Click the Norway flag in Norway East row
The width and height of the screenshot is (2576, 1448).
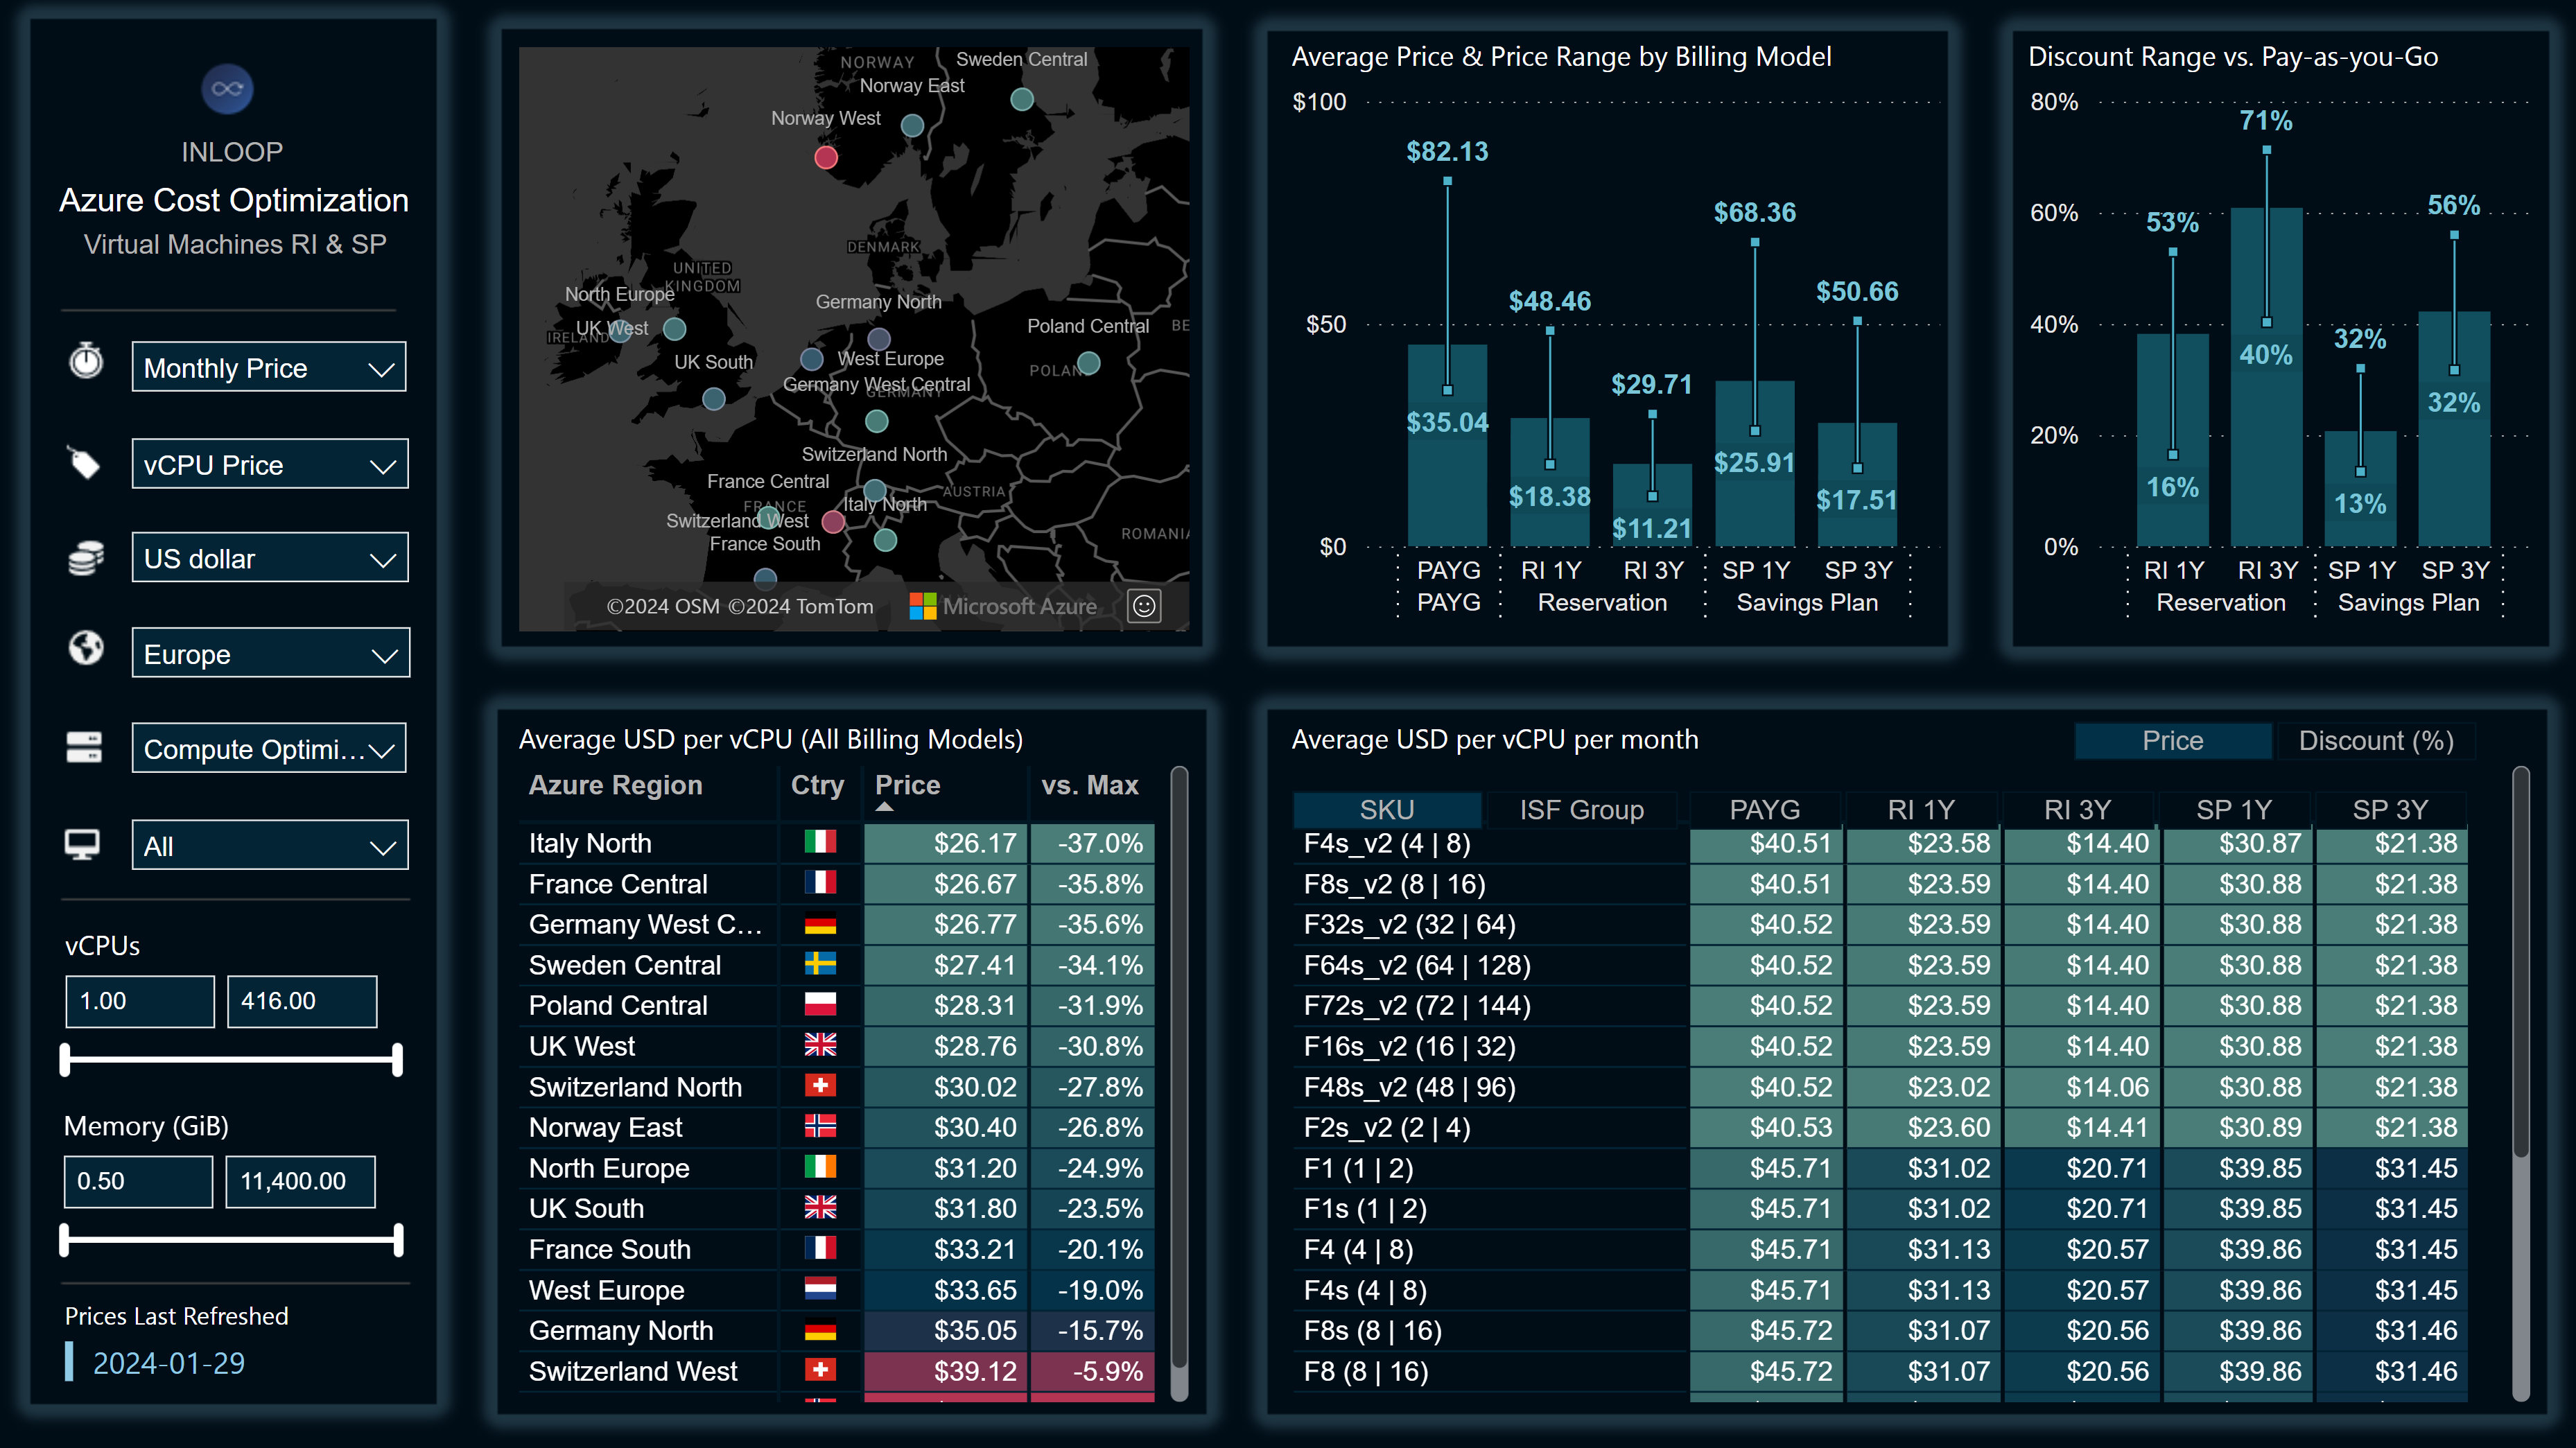tap(820, 1126)
